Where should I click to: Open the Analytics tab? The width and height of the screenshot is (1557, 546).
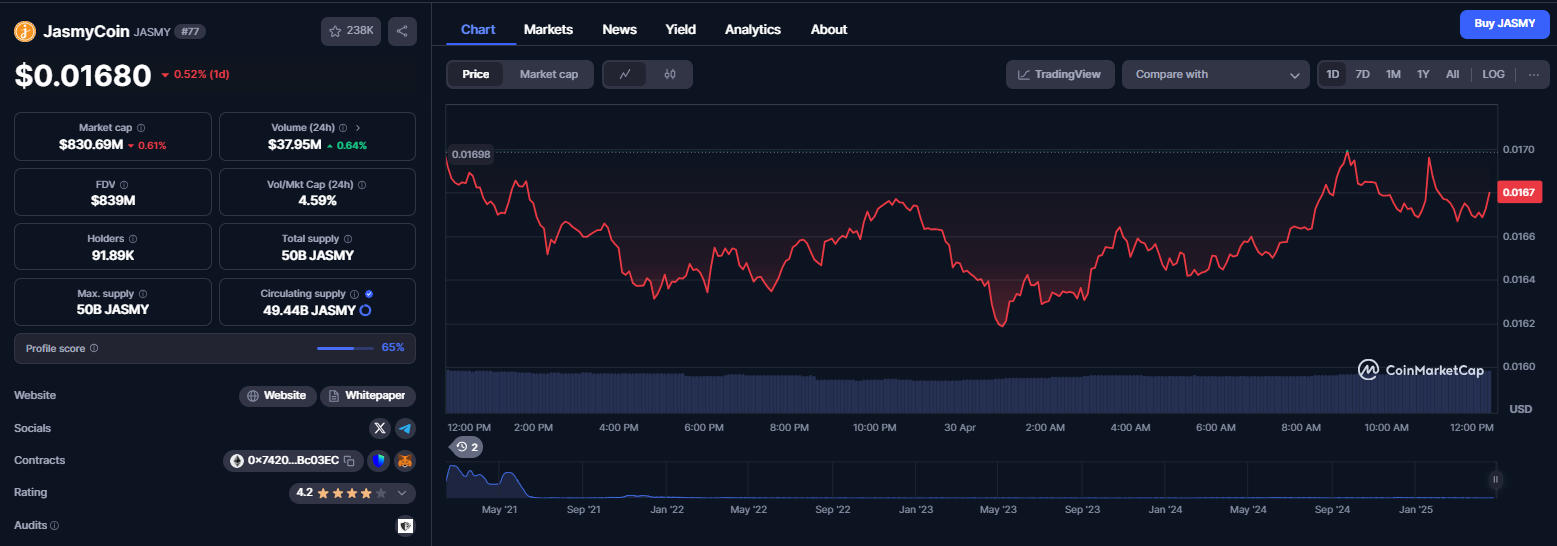pos(753,29)
